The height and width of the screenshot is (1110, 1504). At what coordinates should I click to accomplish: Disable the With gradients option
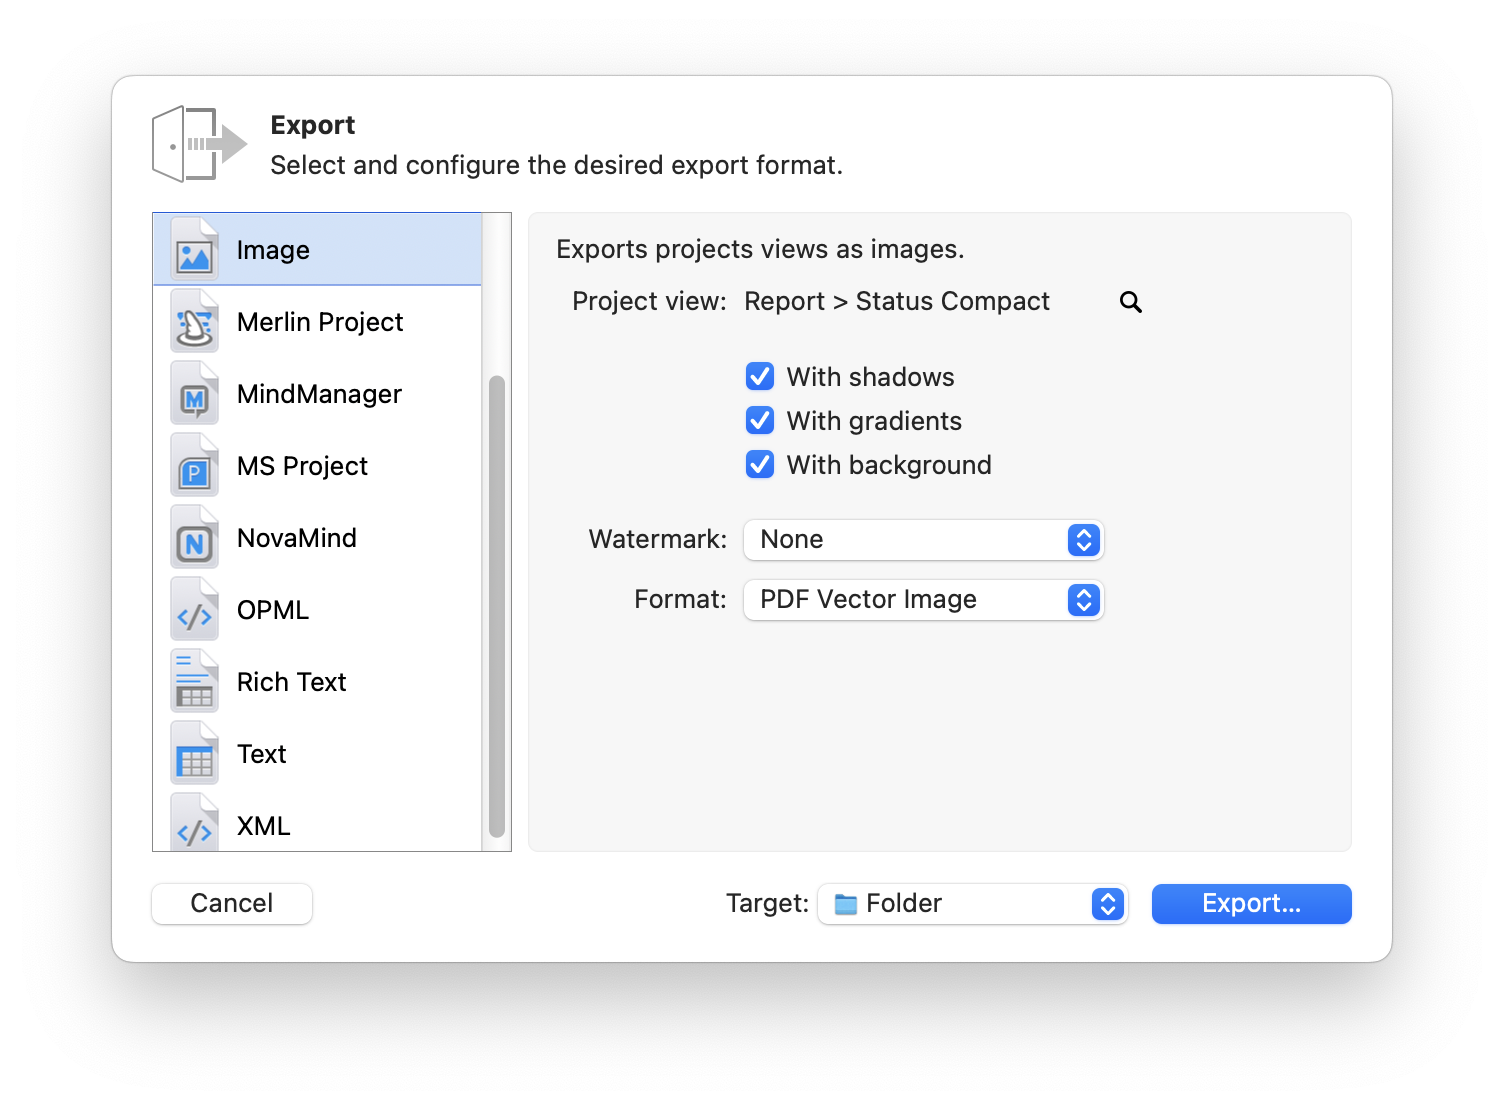click(760, 420)
